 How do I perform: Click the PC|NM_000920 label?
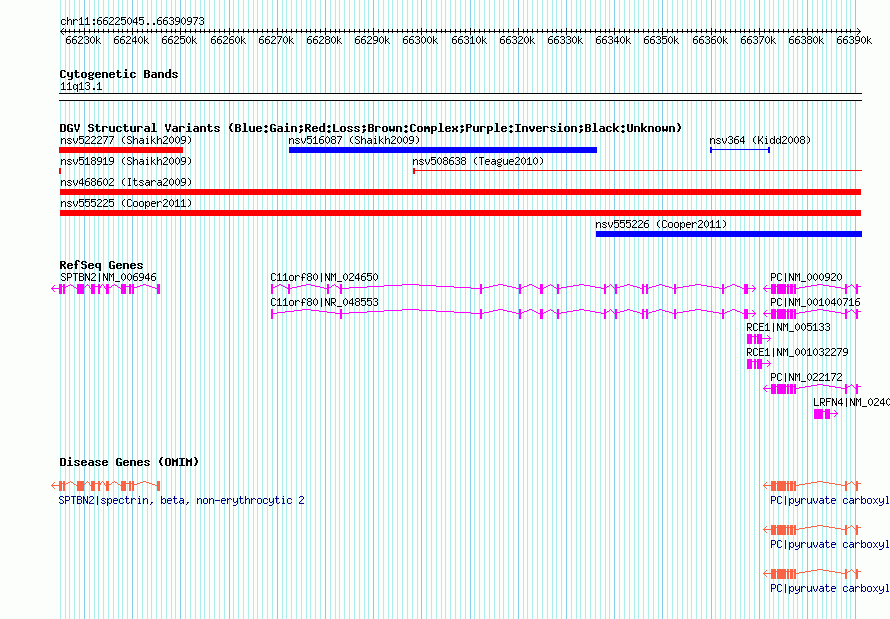tap(807, 277)
